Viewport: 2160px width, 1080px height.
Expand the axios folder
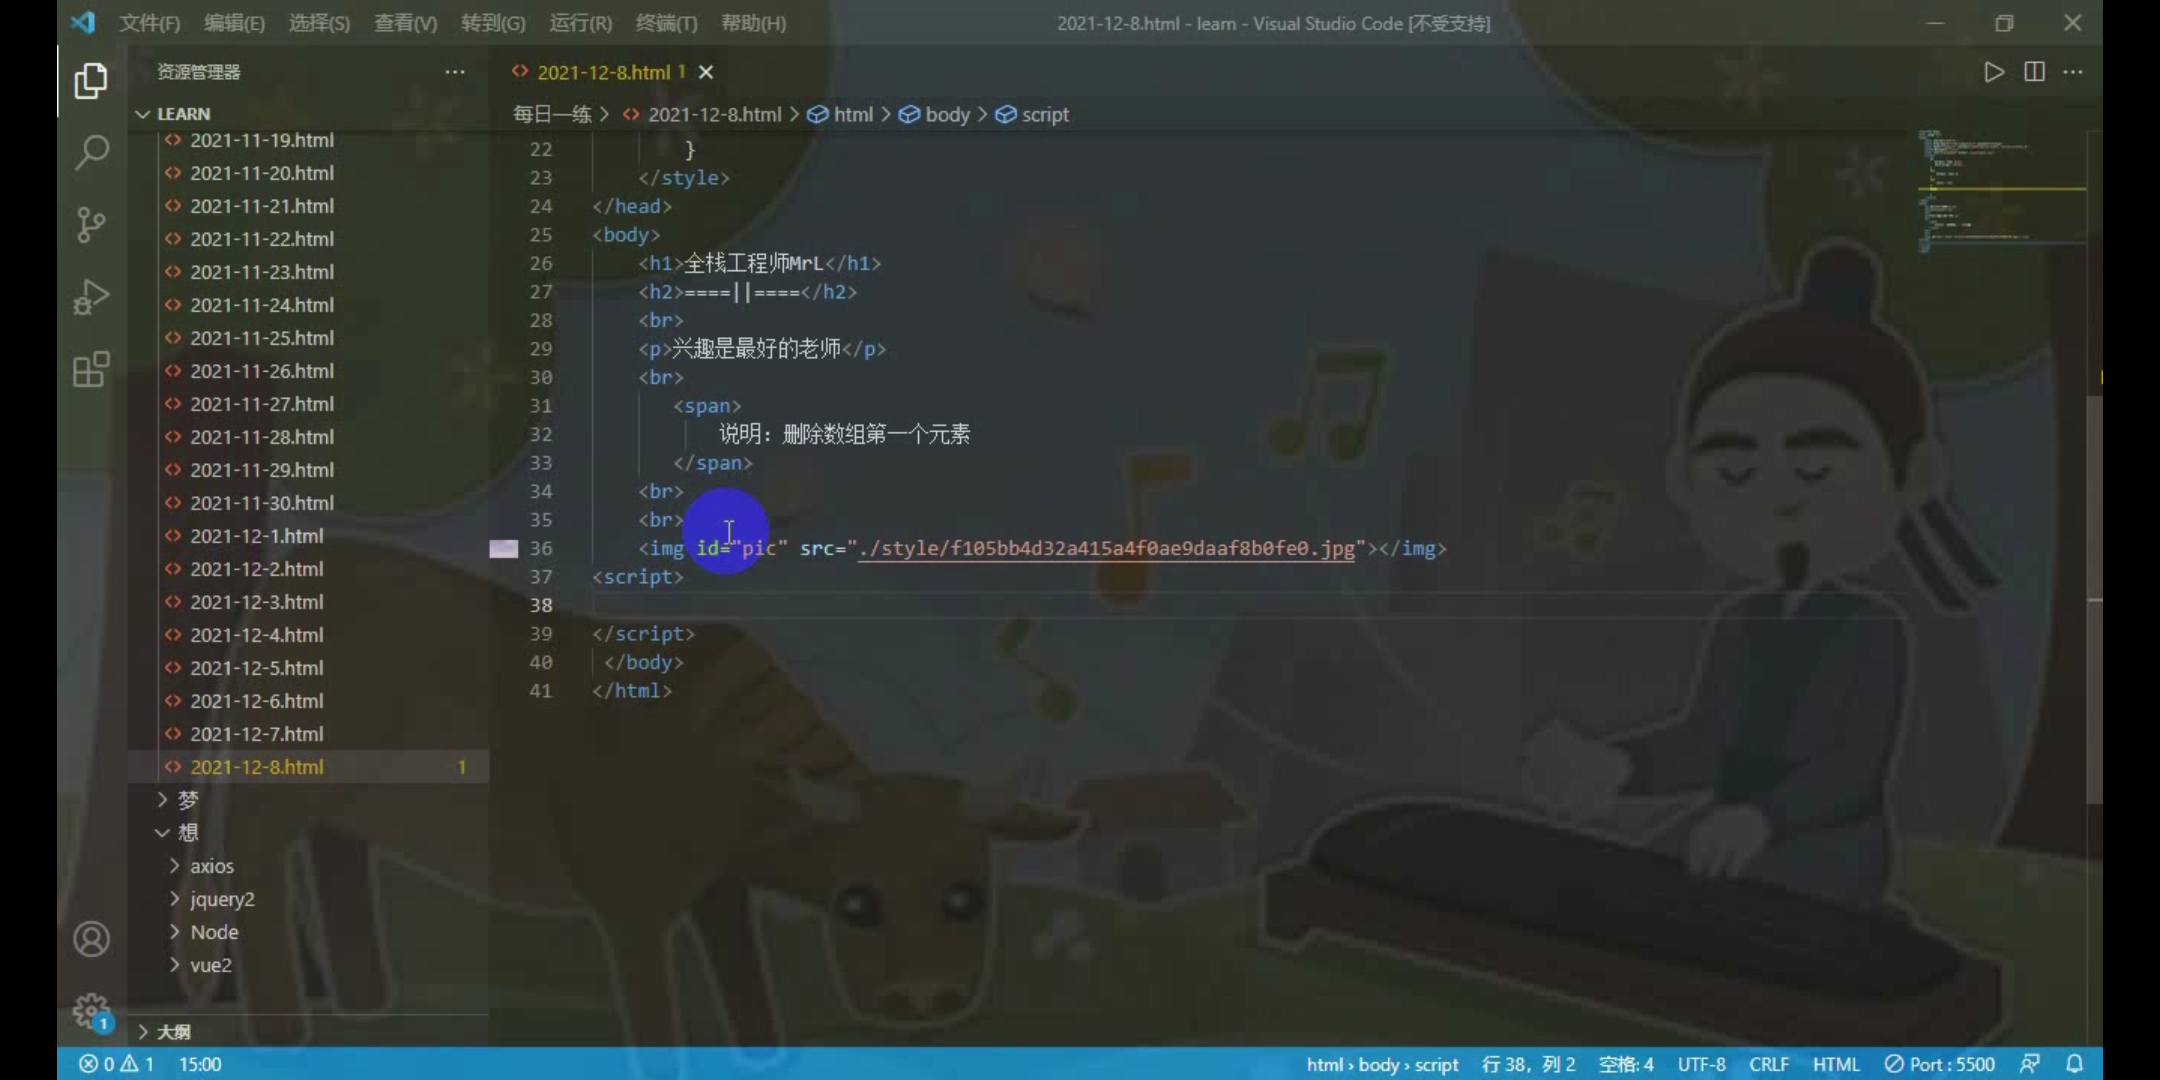pyautogui.click(x=309, y=866)
